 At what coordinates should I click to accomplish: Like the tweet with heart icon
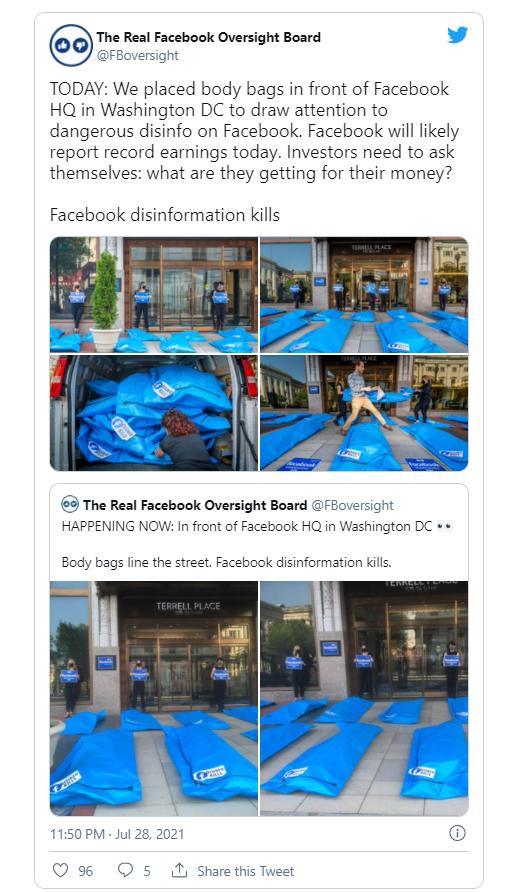point(60,870)
